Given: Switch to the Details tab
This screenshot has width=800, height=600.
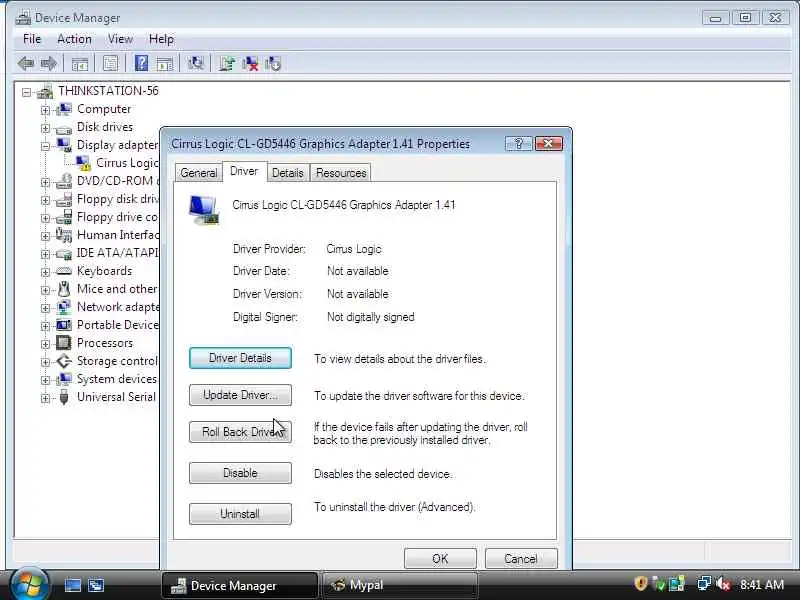Looking at the screenshot, I should click(x=288, y=173).
